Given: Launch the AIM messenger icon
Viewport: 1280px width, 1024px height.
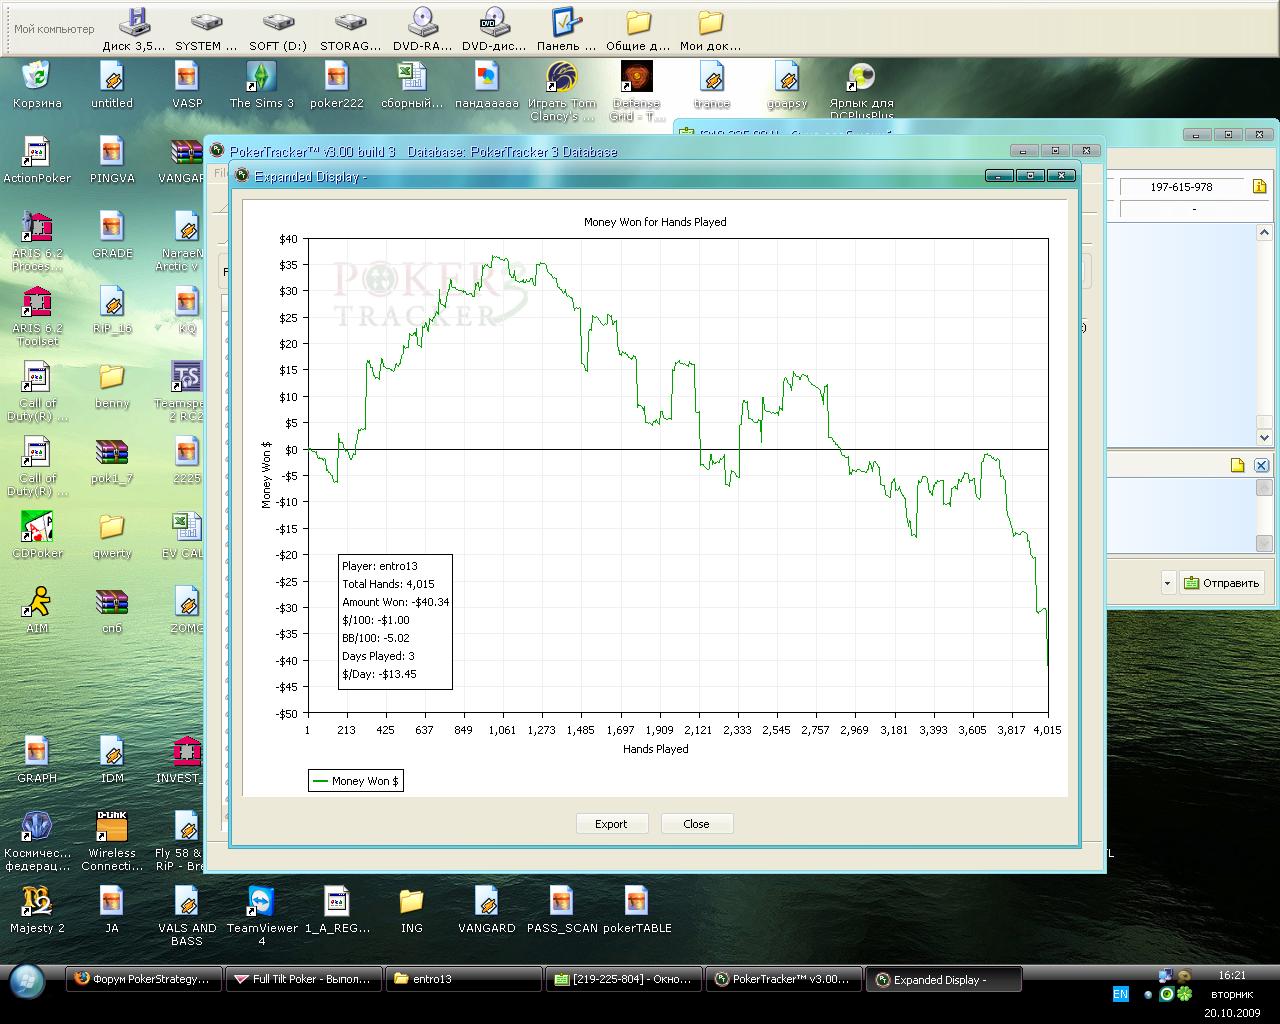Looking at the screenshot, I should coord(37,610).
